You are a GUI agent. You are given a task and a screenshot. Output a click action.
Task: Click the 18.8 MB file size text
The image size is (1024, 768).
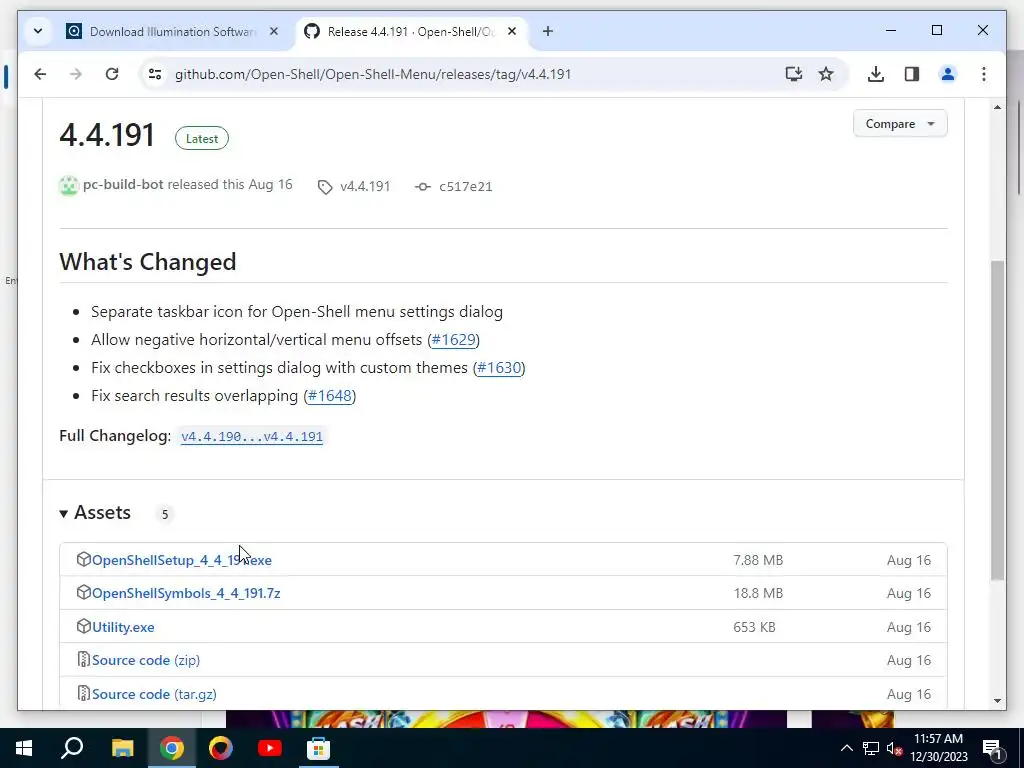pos(758,594)
